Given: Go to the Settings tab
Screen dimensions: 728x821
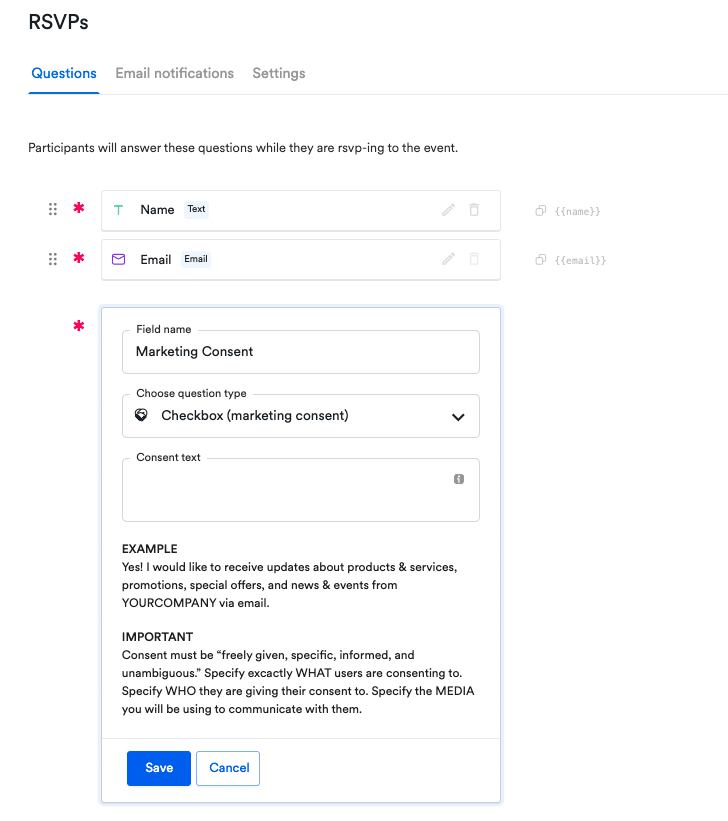Looking at the screenshot, I should click(x=279, y=73).
